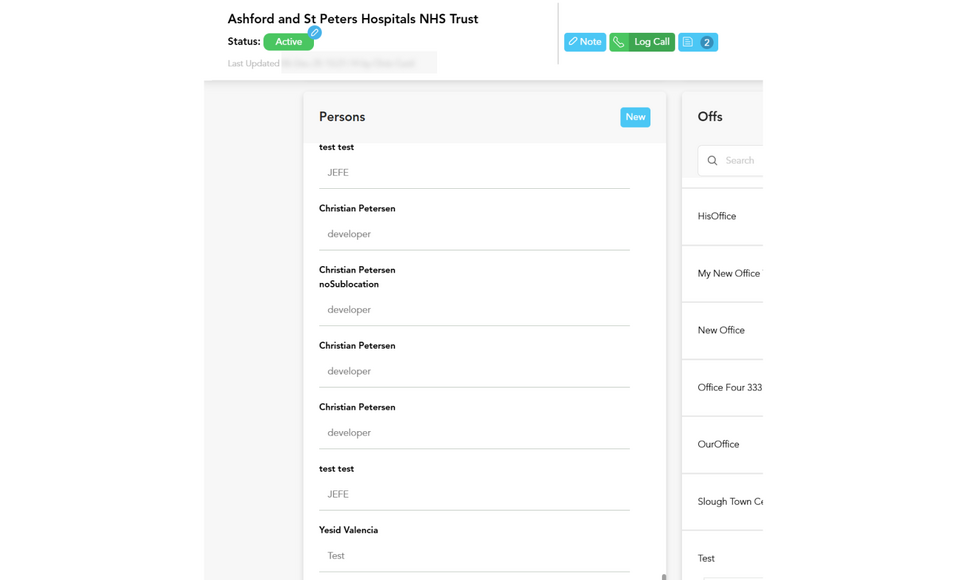Viewport: 967px width, 580px height.
Task: Click the Log Call button label
Action: point(652,42)
